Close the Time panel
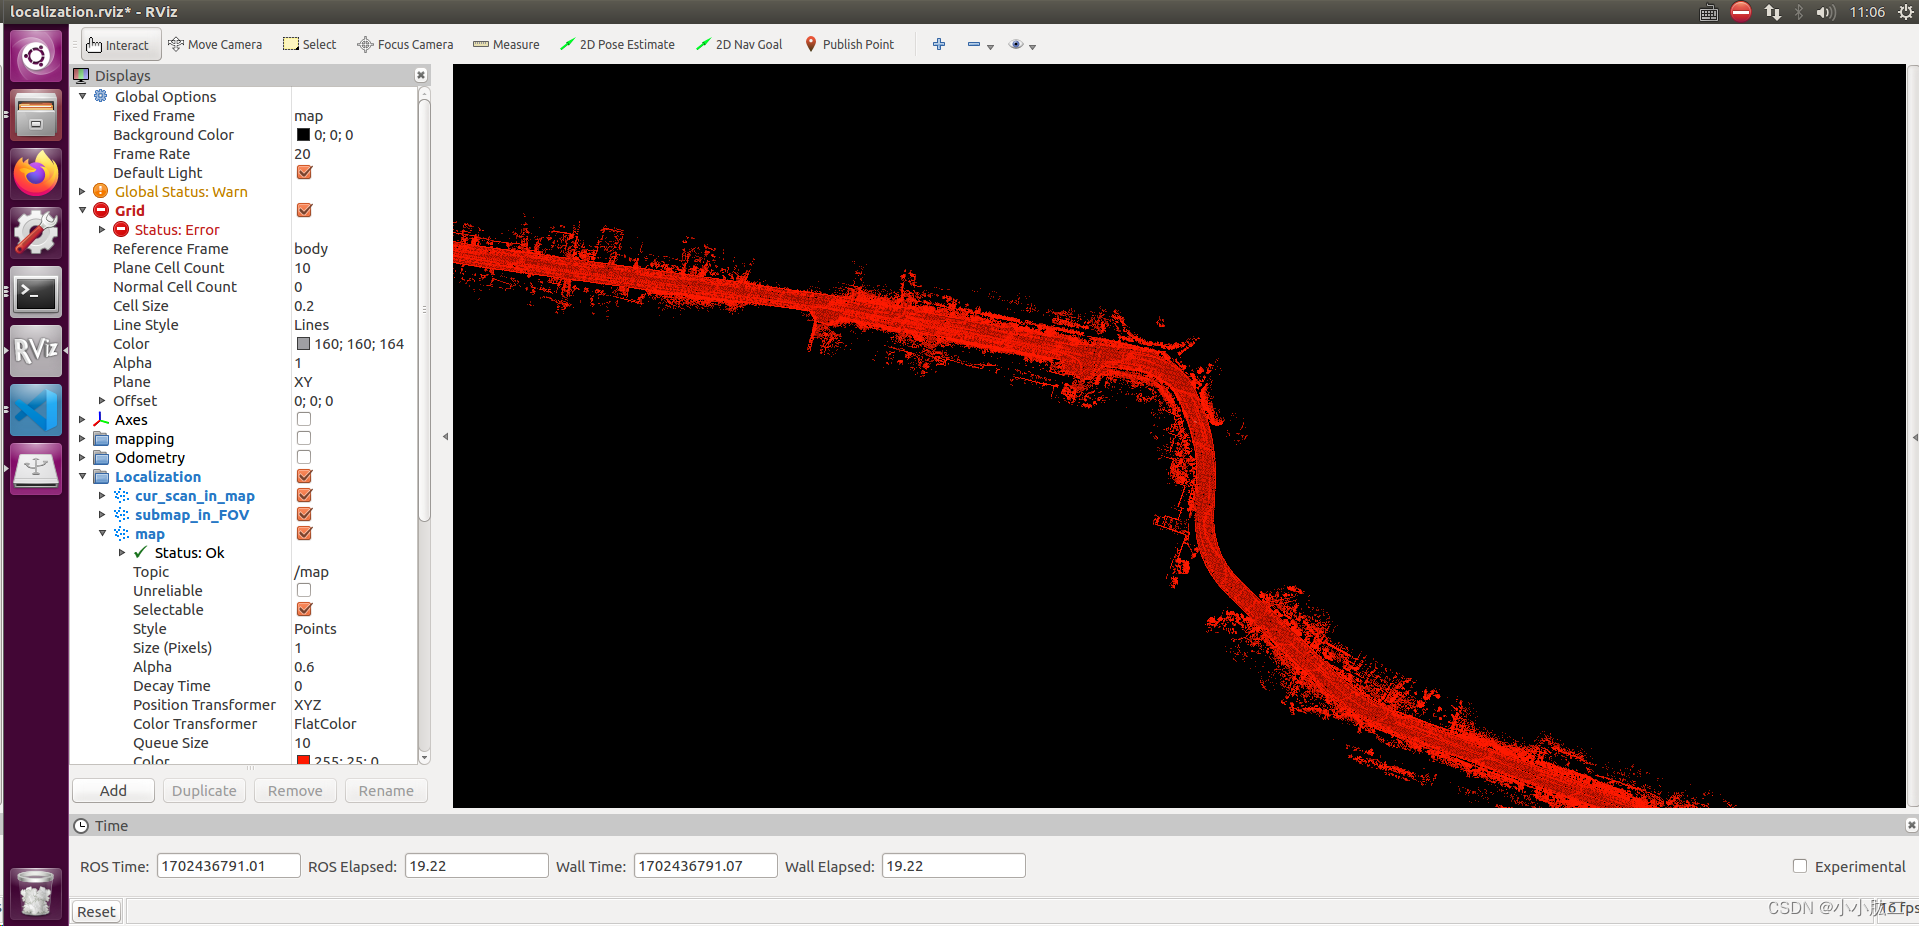This screenshot has width=1919, height=926. pos(1911,825)
